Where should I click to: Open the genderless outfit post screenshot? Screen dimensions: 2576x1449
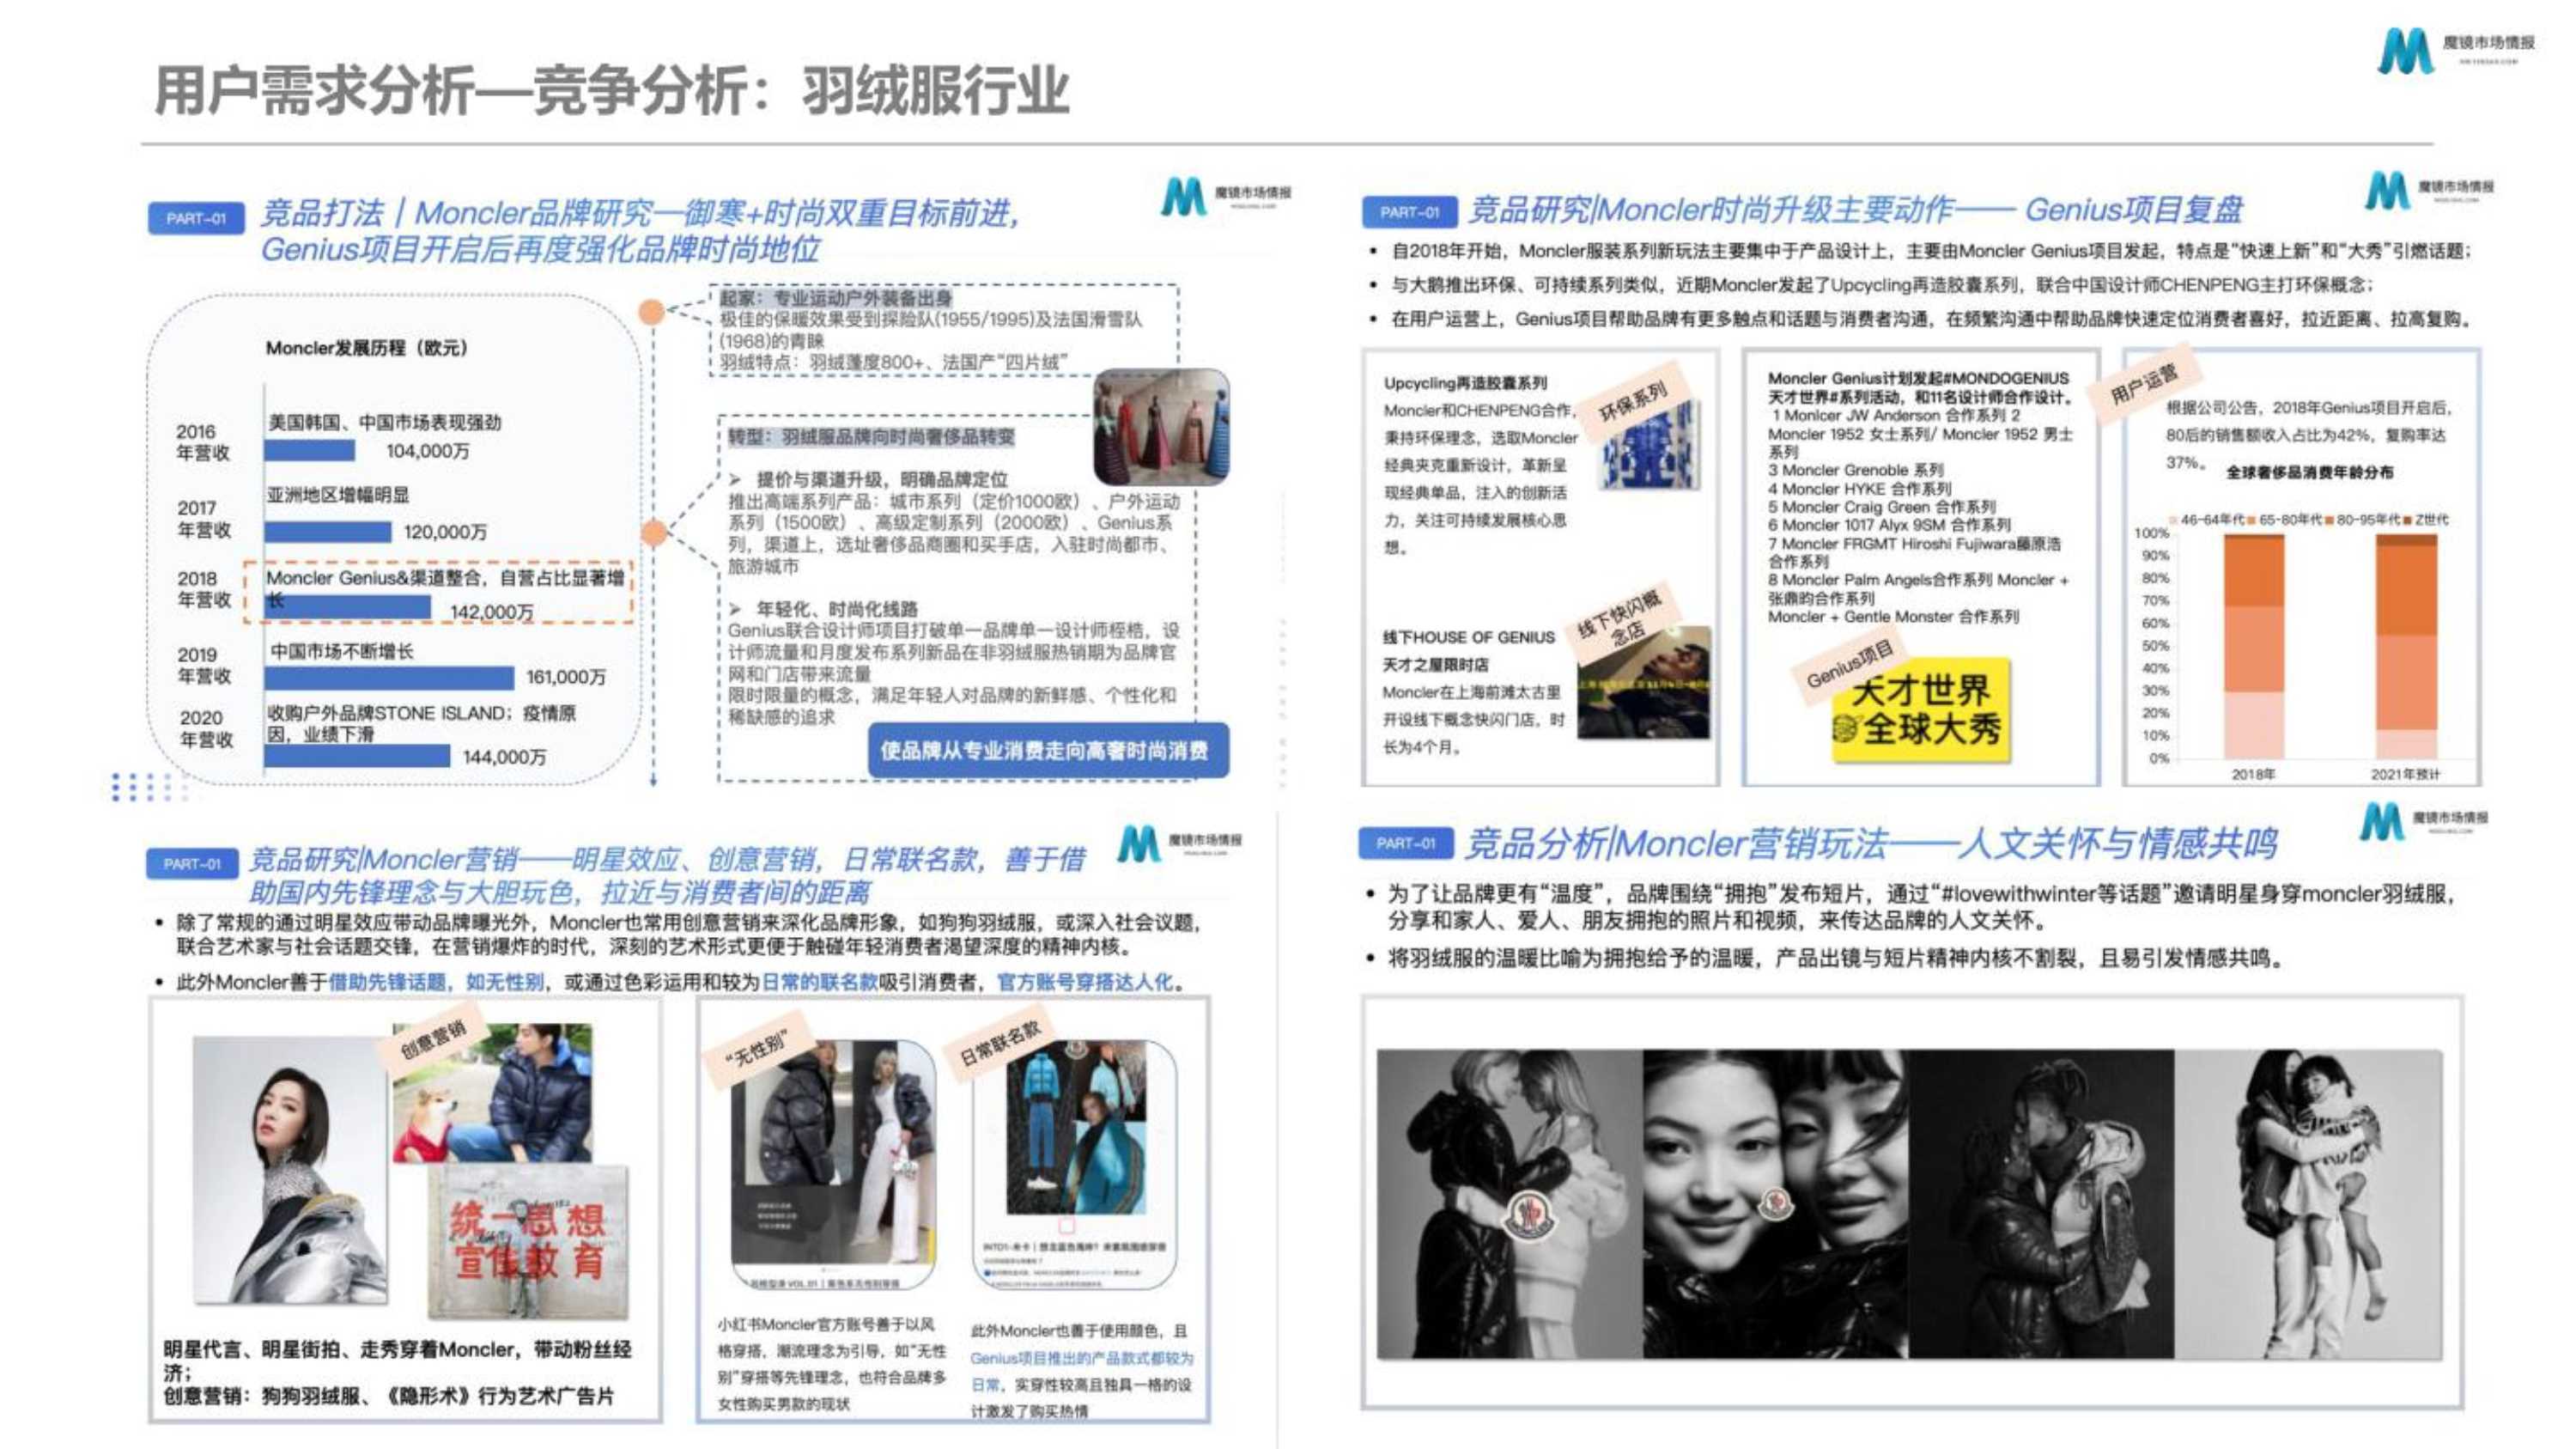pos(834,1165)
